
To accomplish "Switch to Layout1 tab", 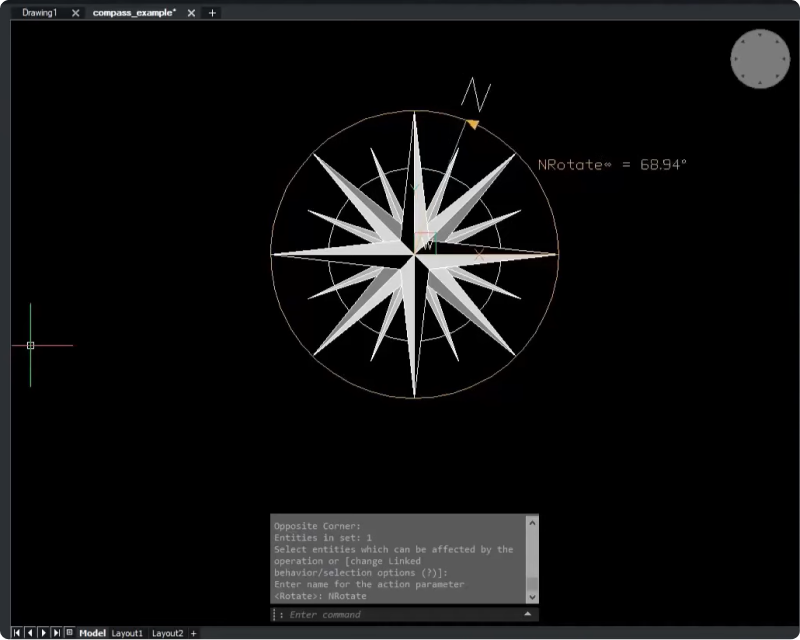I will tap(127, 633).
